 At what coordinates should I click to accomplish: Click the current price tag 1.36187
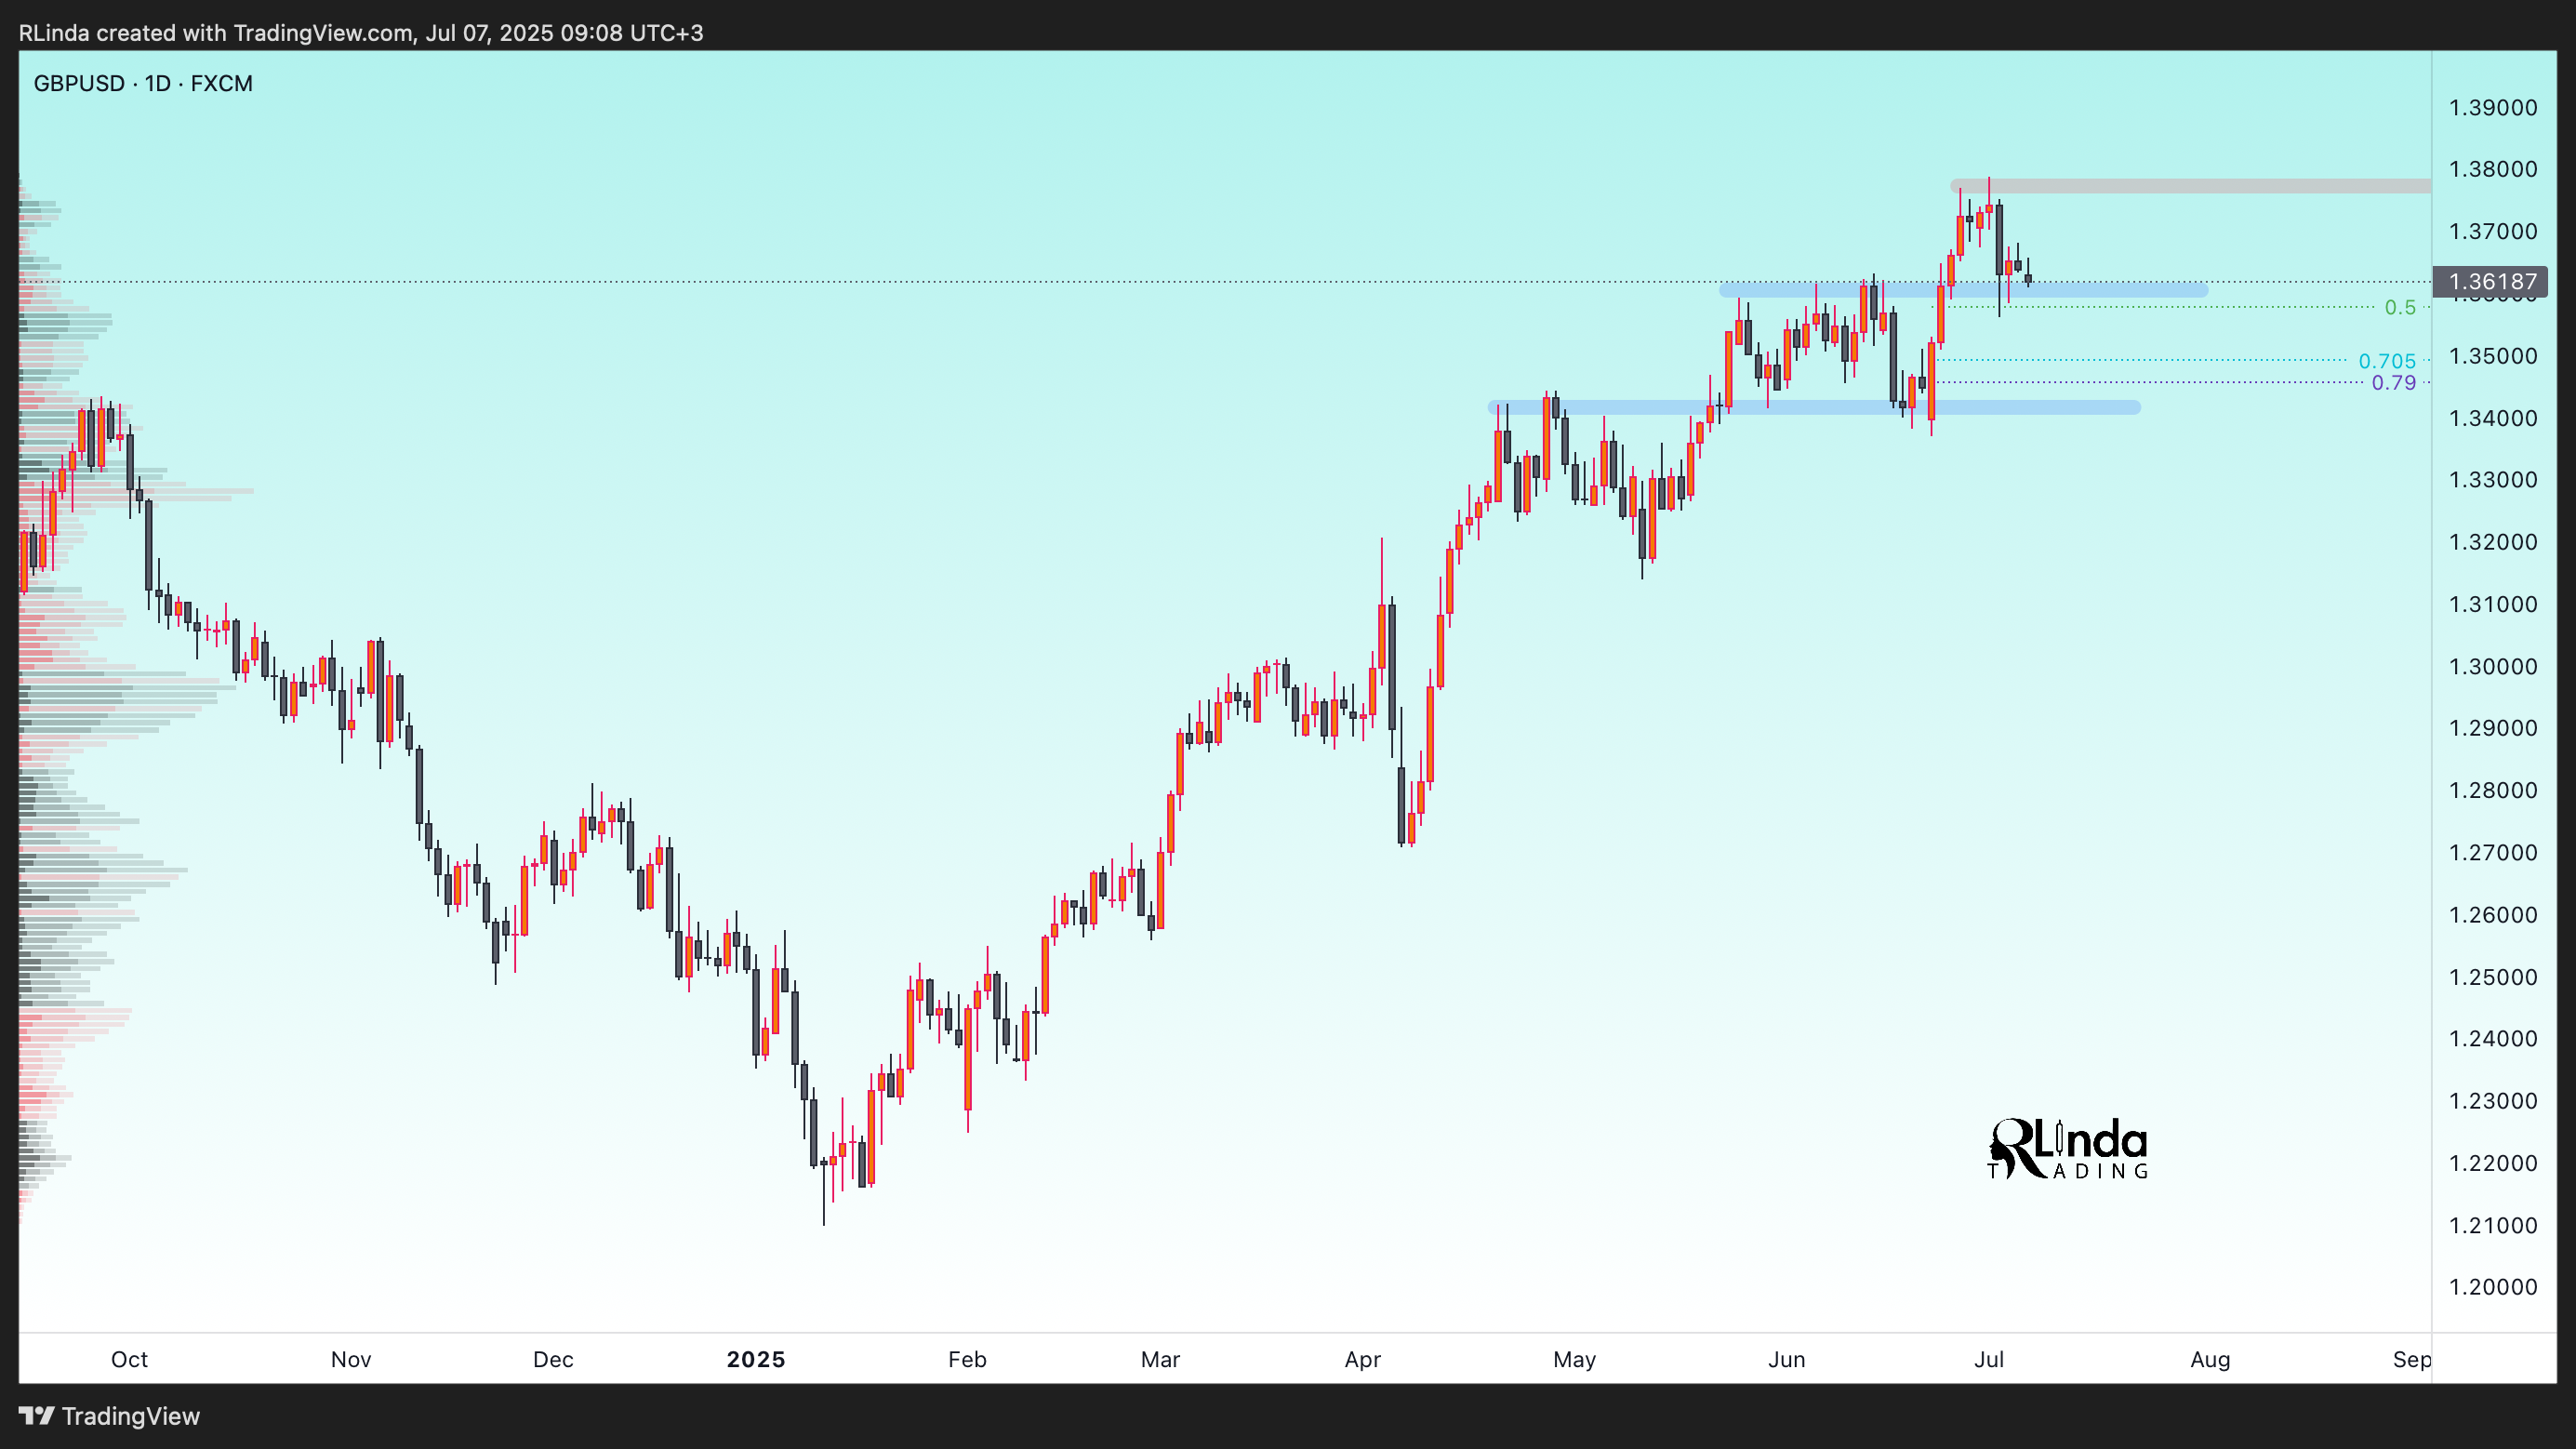[2491, 281]
